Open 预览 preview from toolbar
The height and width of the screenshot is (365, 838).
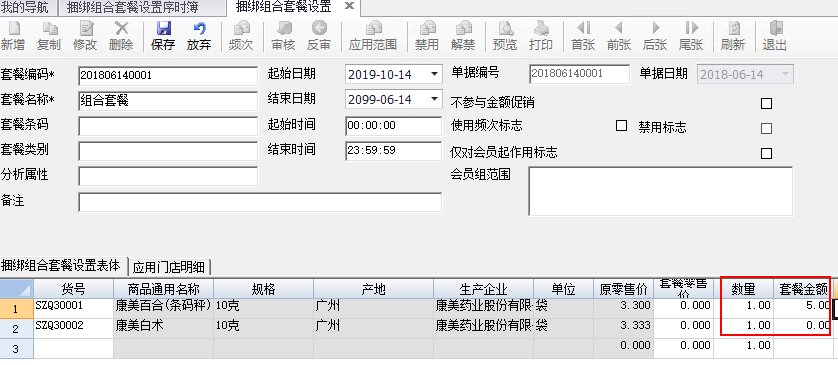click(505, 29)
